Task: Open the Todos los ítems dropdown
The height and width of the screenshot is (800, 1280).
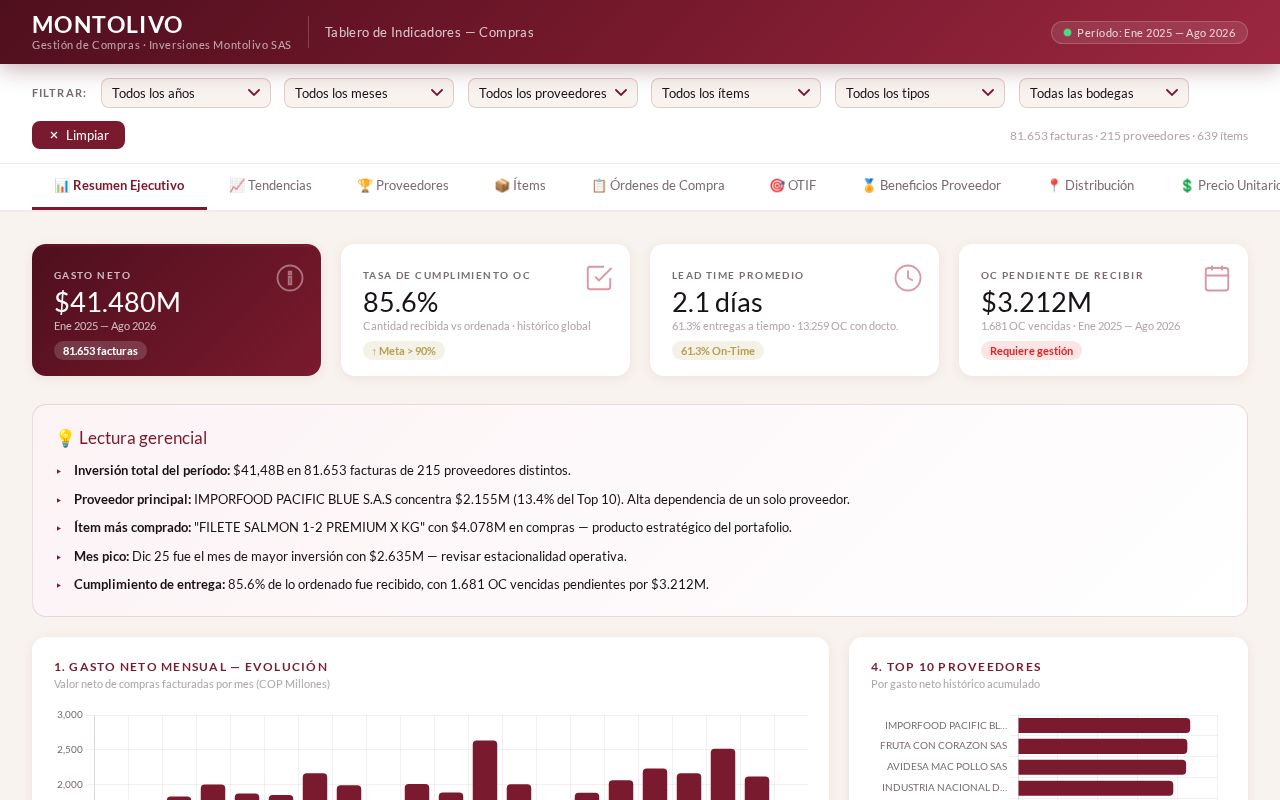Action: pos(736,93)
